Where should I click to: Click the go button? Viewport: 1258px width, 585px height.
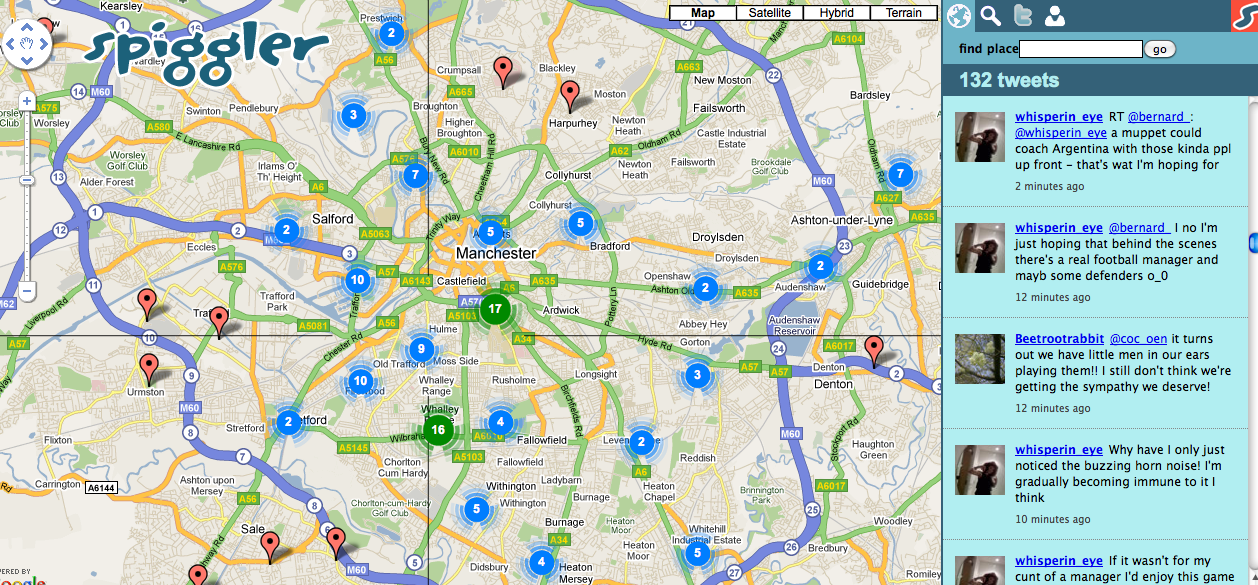[x=1160, y=49]
